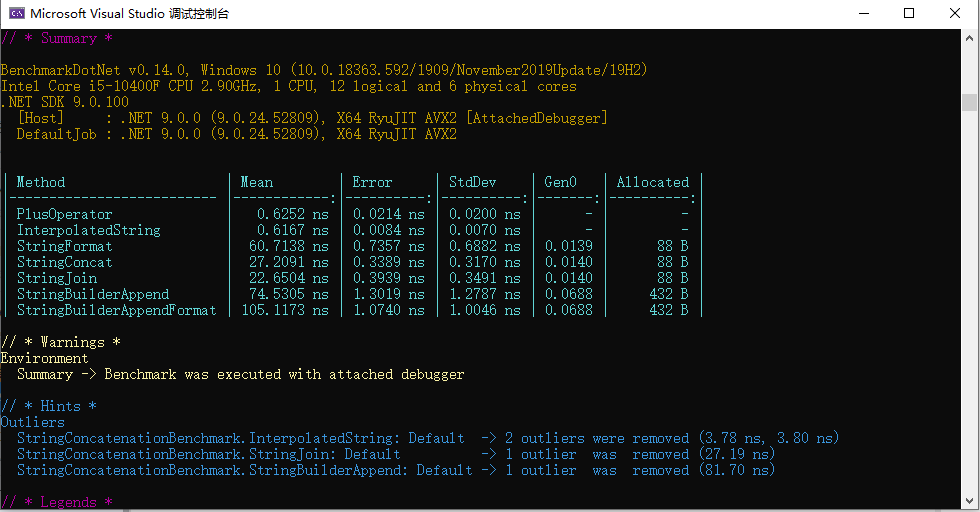Click mean value 0.6167 ns

pyautogui.click(x=292, y=230)
